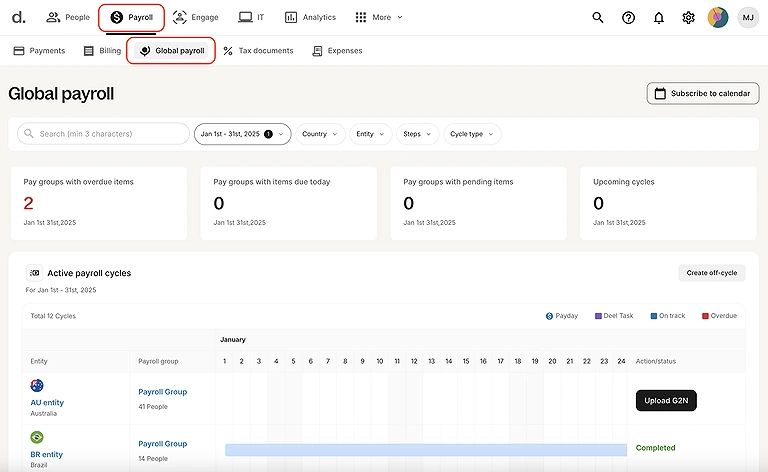This screenshot has height=472, width=768.
Task: Click the Upload G2N button
Action: click(x=666, y=401)
